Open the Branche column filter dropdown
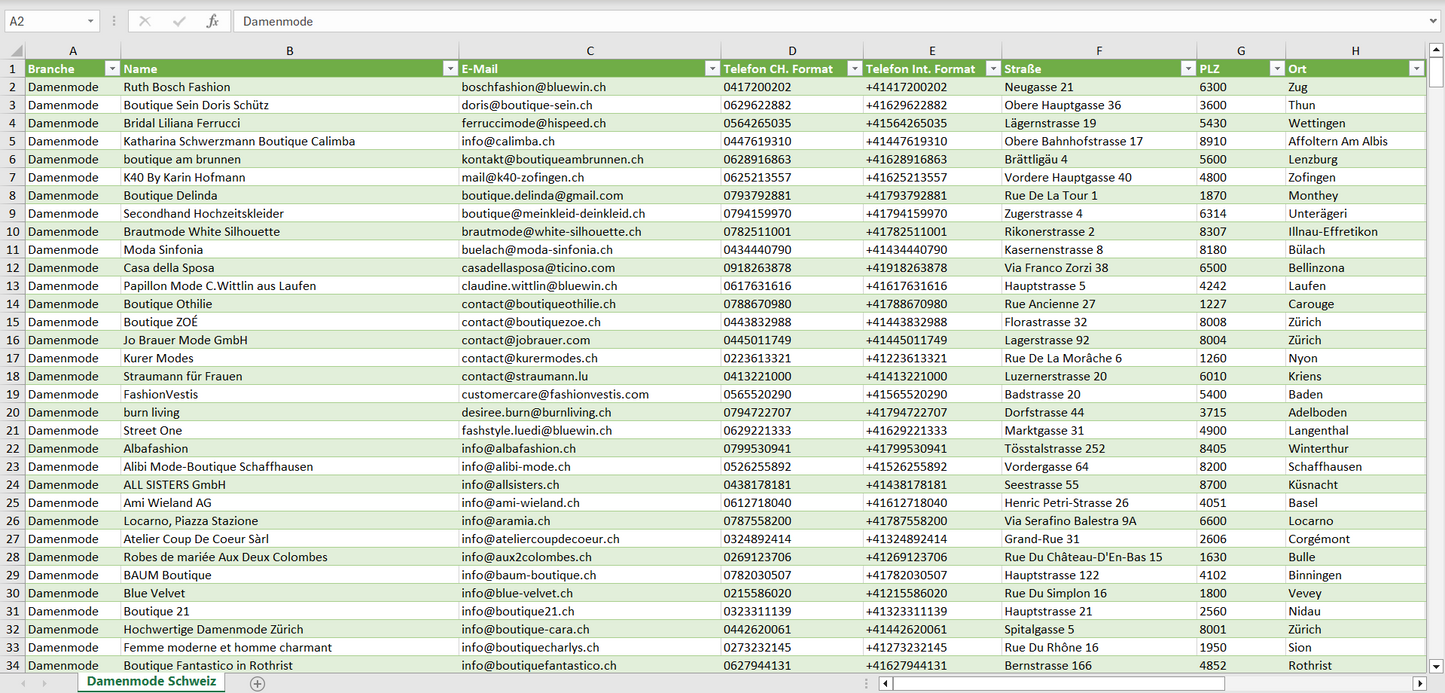The height and width of the screenshot is (693, 1445). coord(111,69)
